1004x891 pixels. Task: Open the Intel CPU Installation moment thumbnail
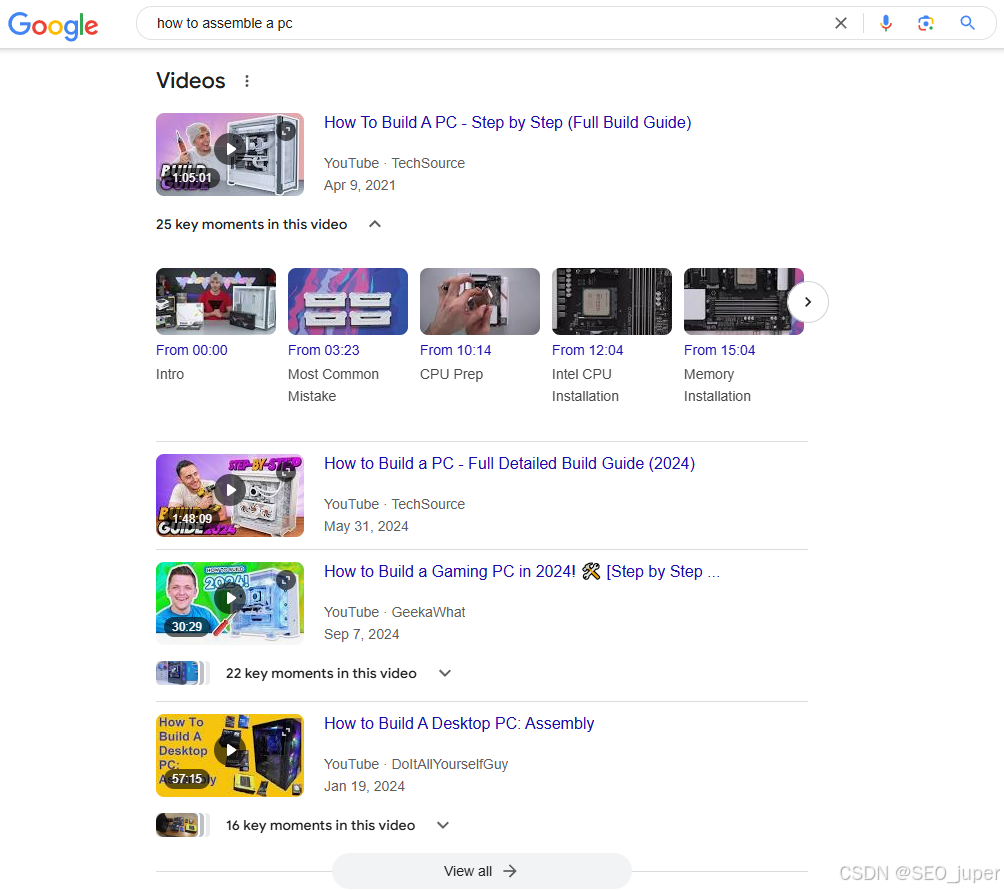(611, 301)
